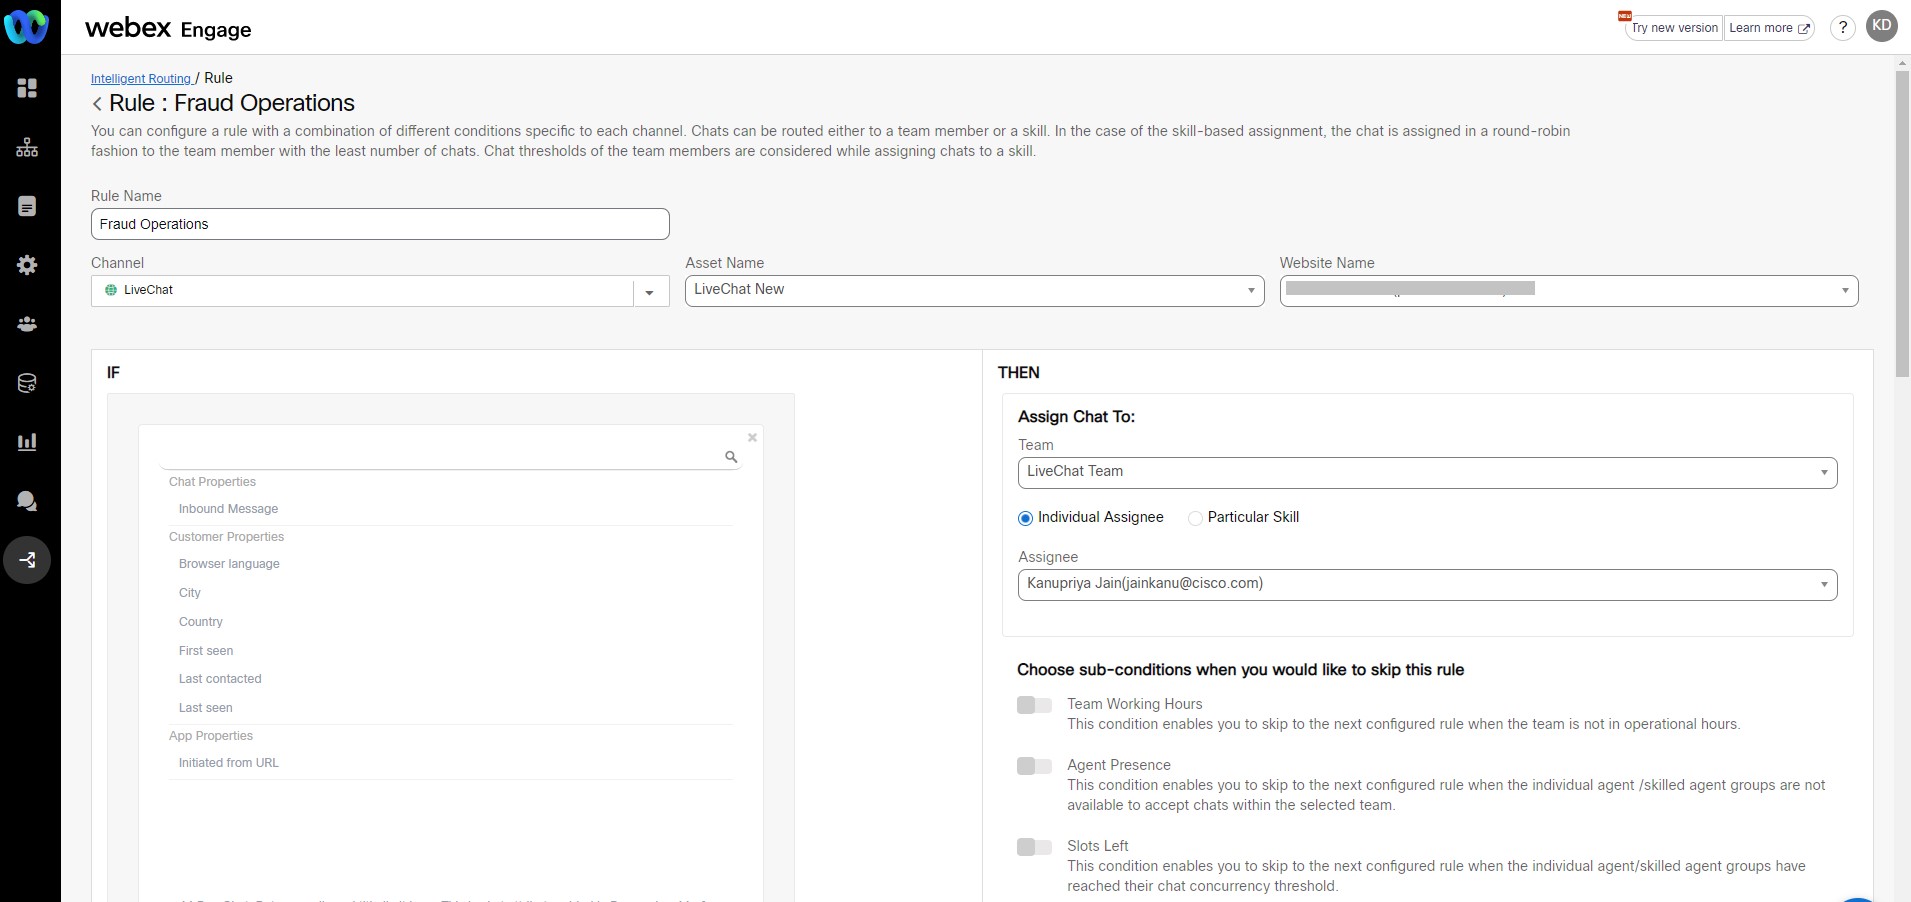This screenshot has width=1911, height=902.
Task: Click the Intelligent Routing breadcrumb link
Action: 141,79
